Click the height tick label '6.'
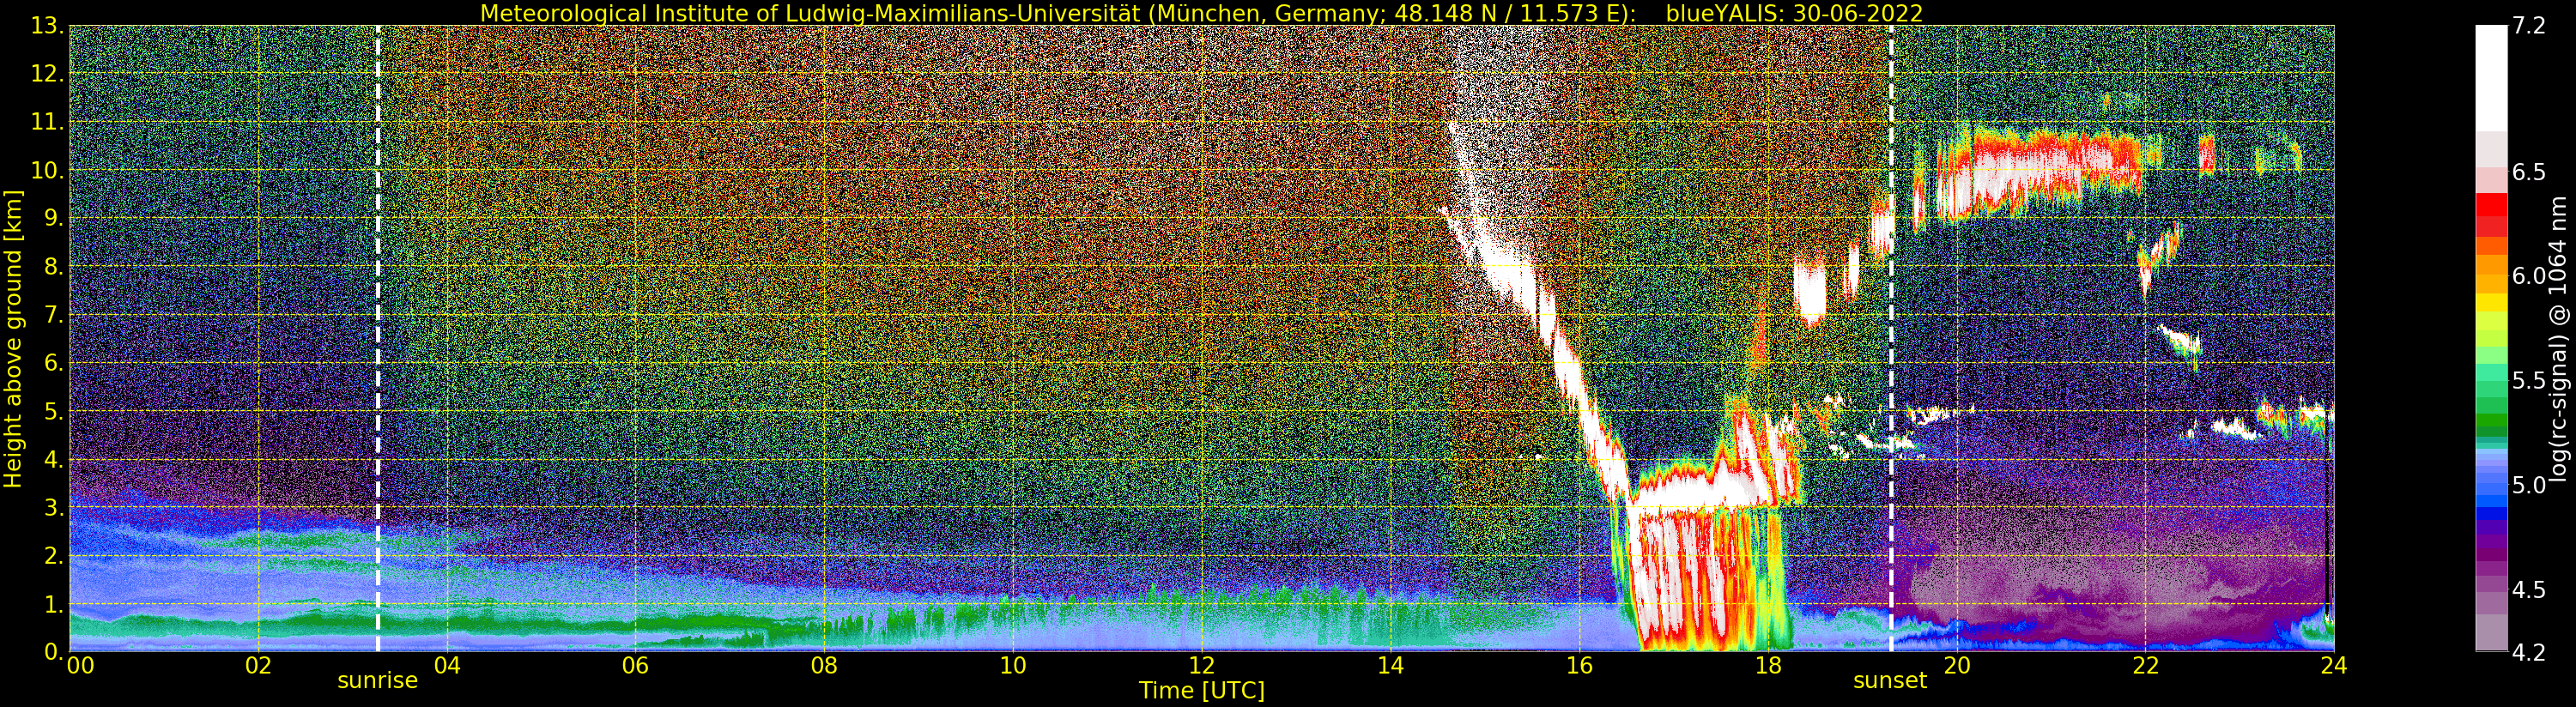 coord(54,363)
